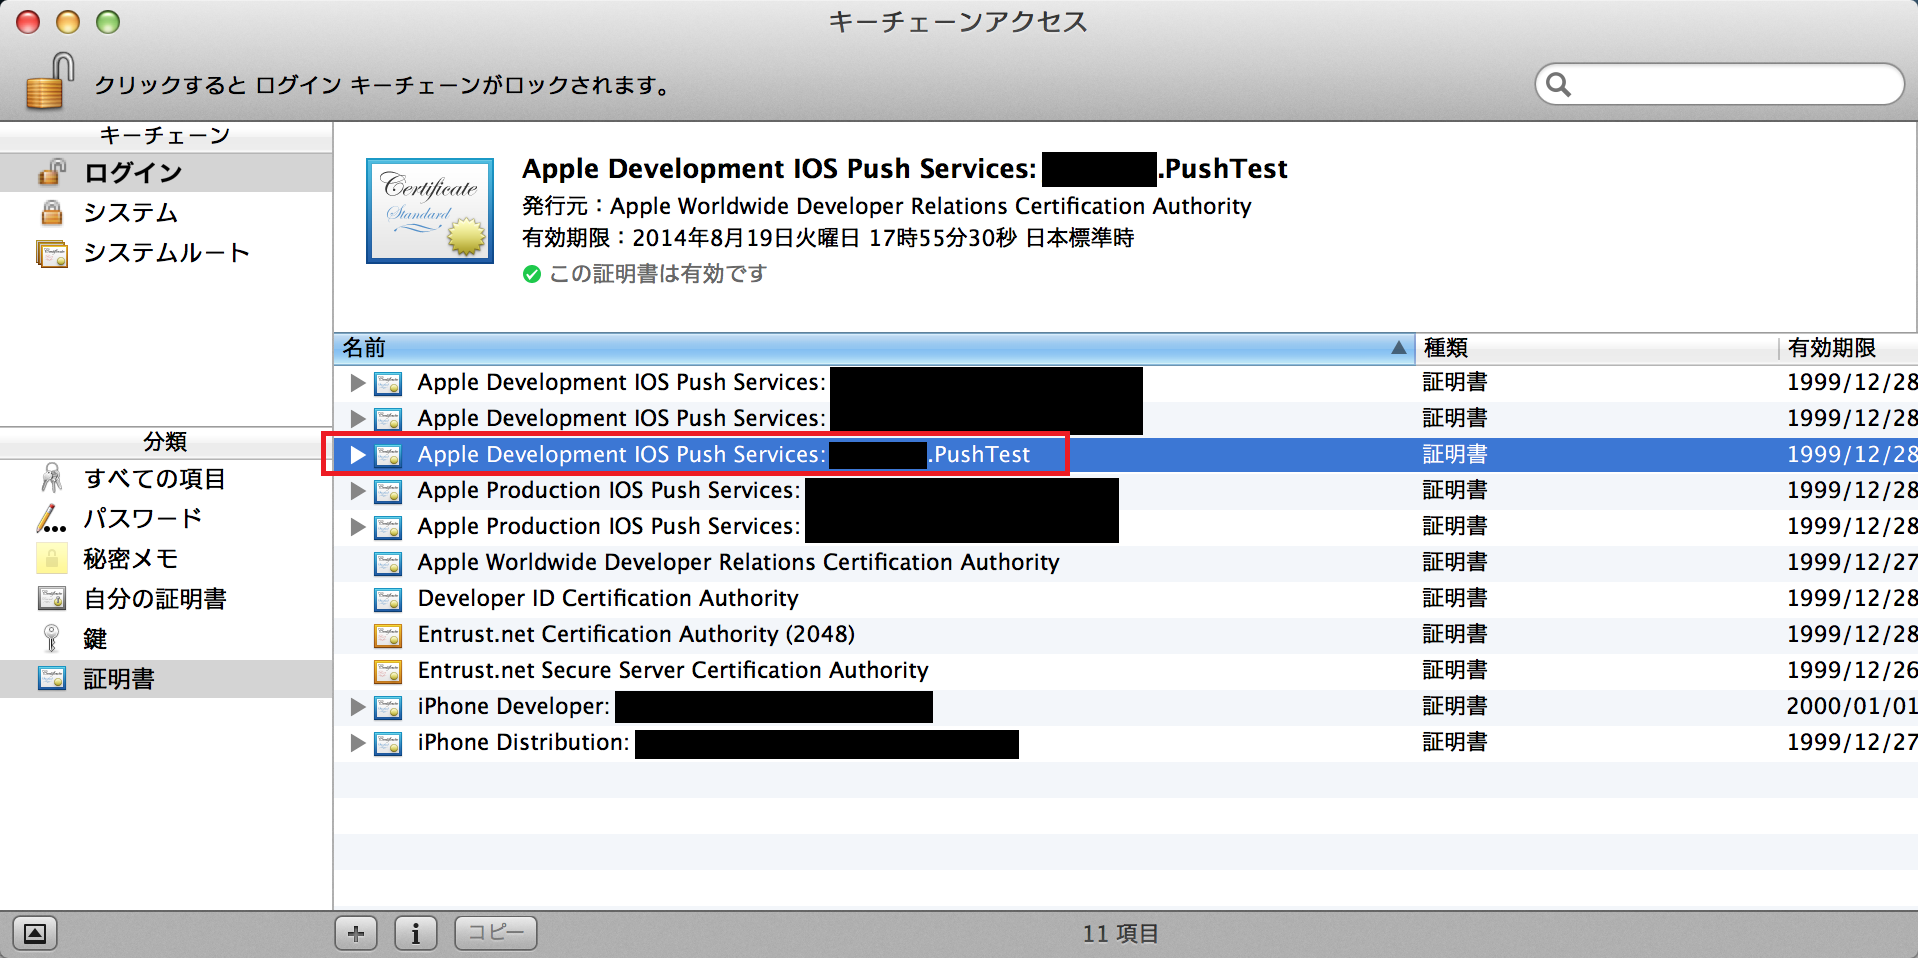1918x958 pixels.
Task: Click the 自分の証明書 icon
Action: point(52,598)
